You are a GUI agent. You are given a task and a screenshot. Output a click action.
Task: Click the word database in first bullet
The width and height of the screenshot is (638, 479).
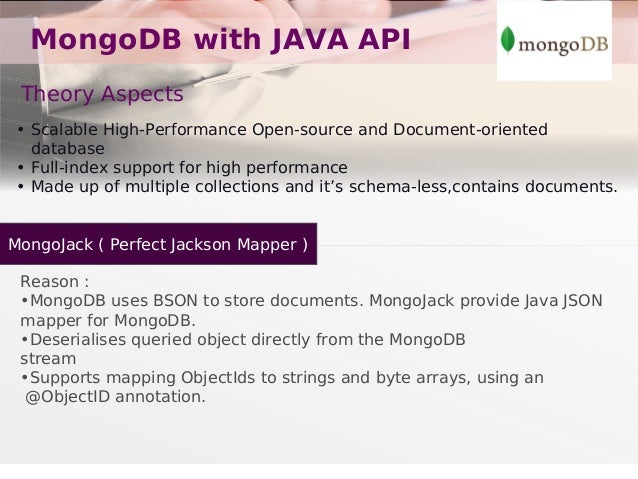68,149
